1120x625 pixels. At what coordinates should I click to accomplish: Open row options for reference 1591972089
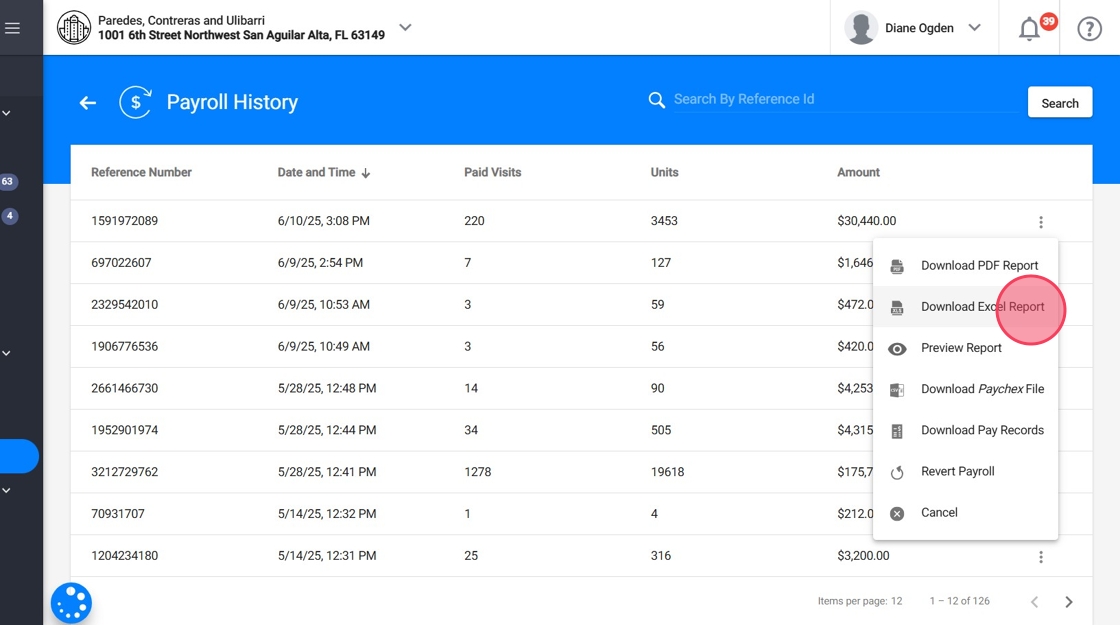point(1041,222)
